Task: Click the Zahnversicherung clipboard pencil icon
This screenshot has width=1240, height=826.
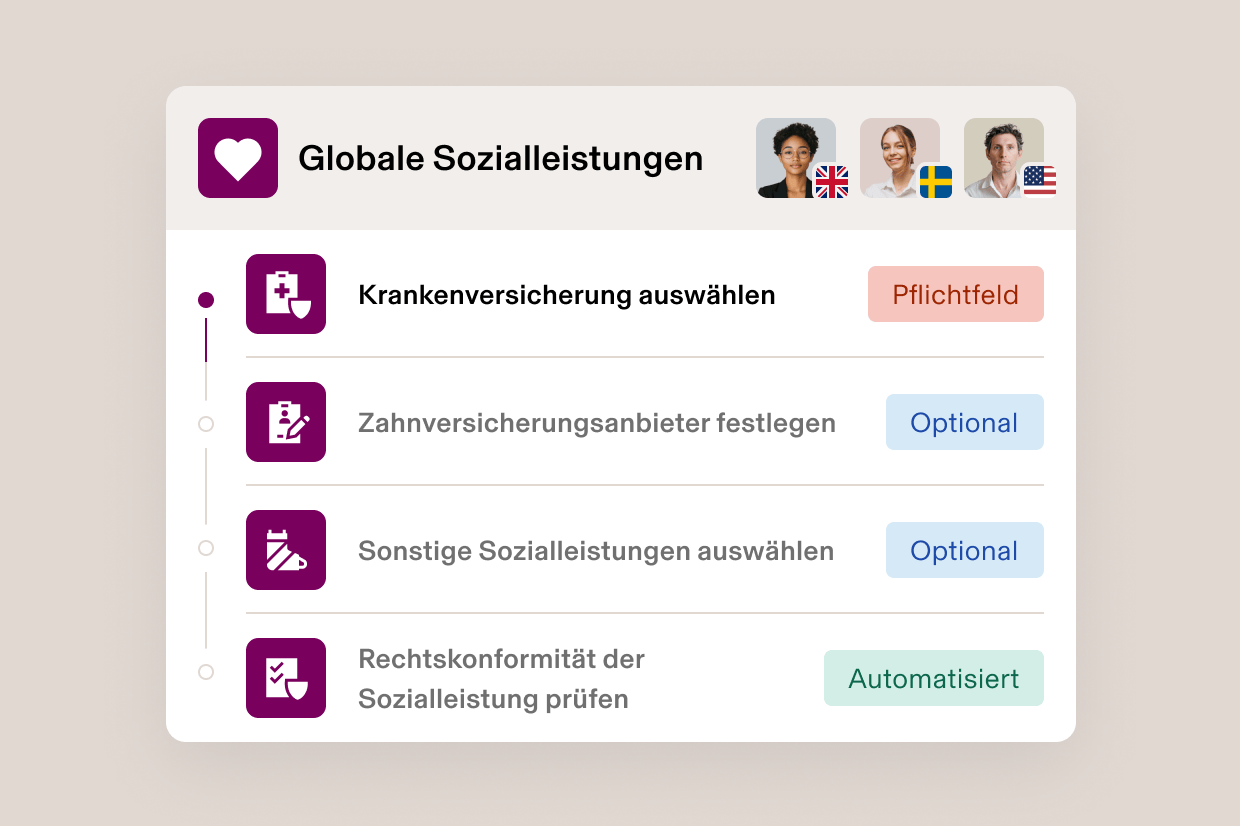Action: point(286,422)
